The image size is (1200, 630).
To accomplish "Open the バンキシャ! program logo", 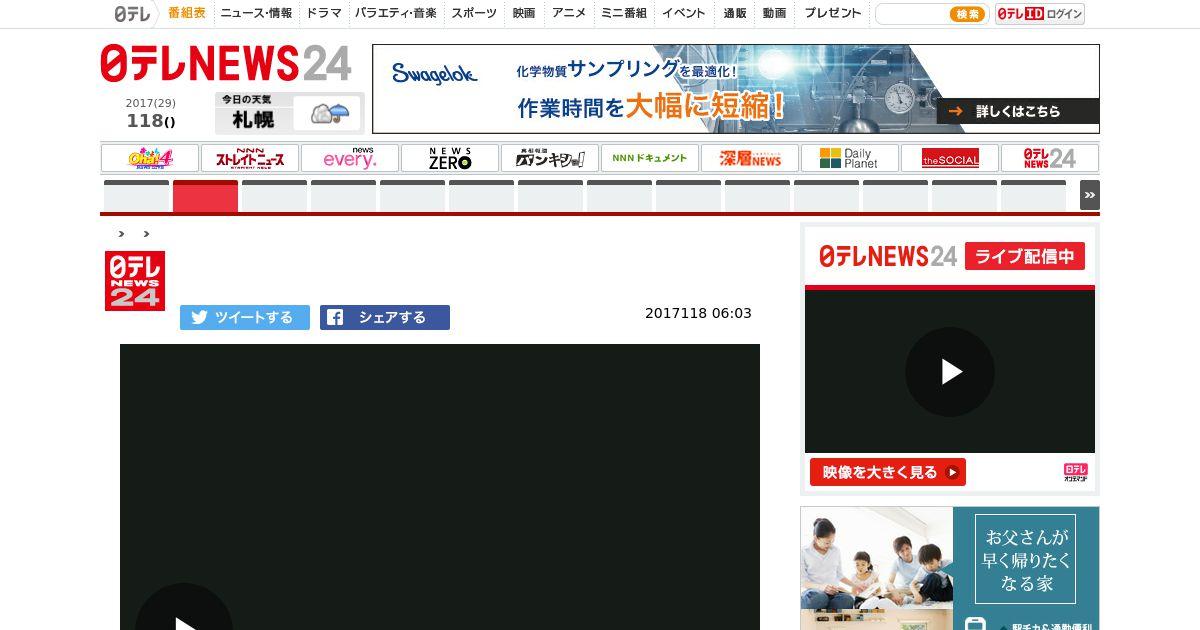I will 550,158.
